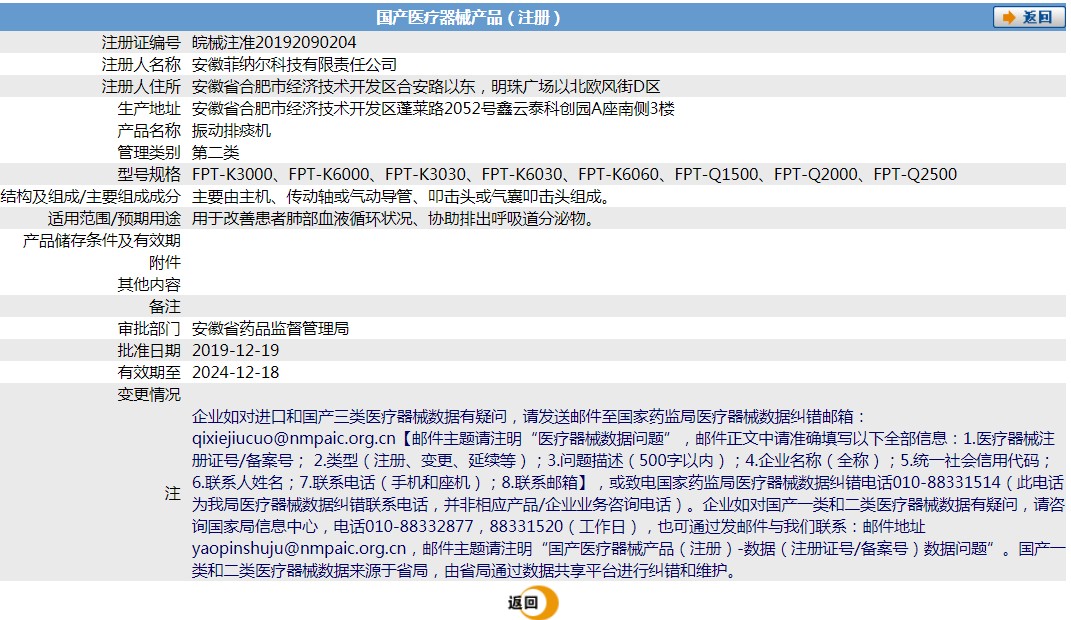Click the 附件 label
The width and height of the screenshot is (1071, 620).
pyautogui.click(x=165, y=262)
